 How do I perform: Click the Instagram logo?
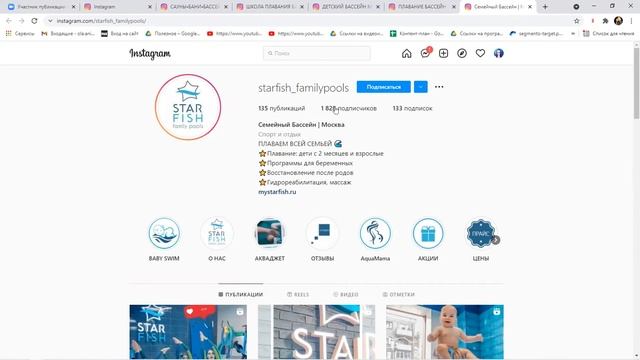150,53
